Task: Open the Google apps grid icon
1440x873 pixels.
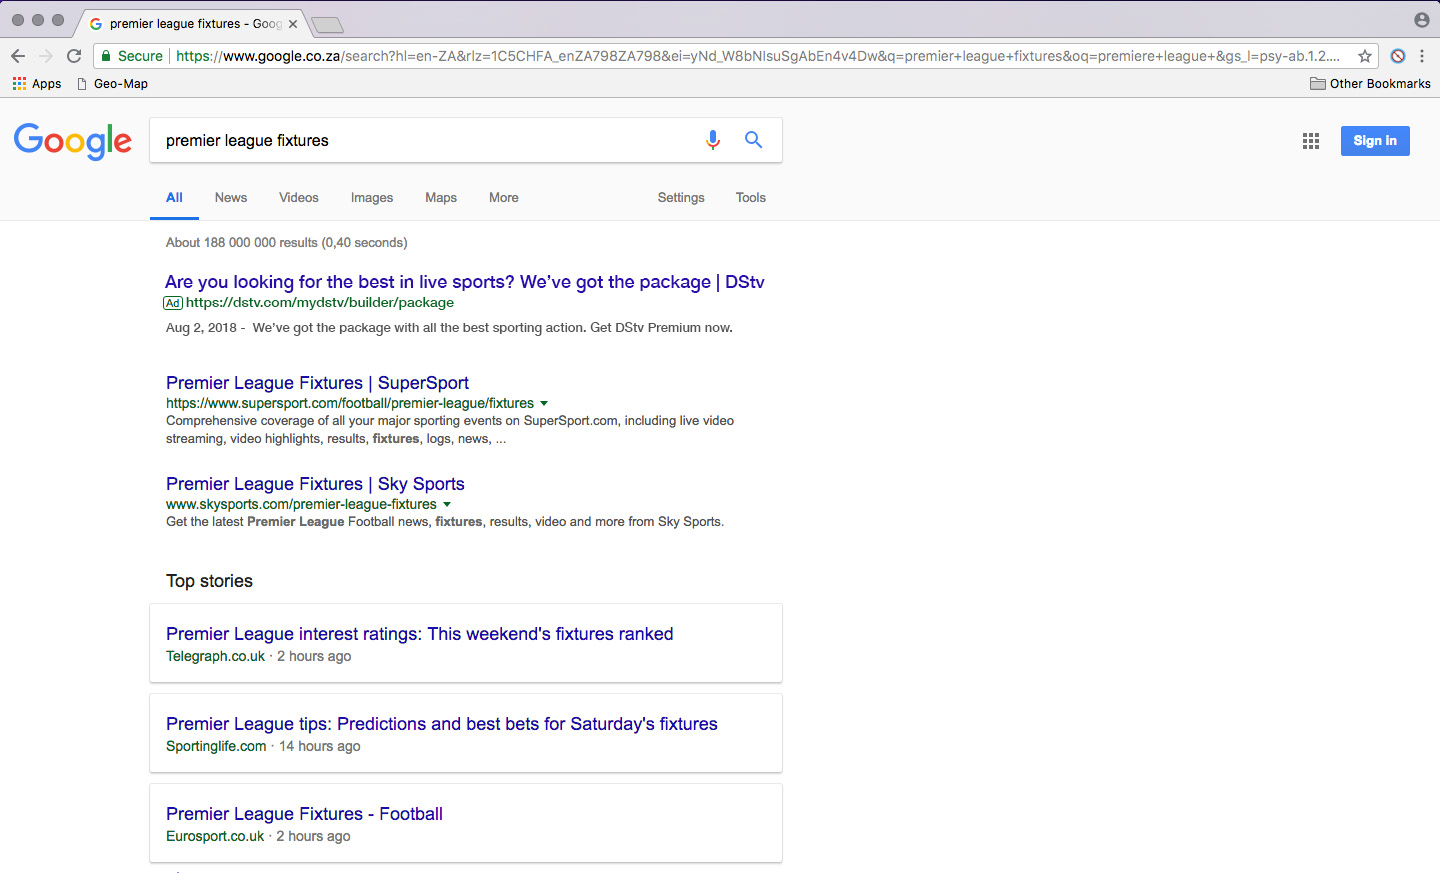Action: pos(1311,141)
